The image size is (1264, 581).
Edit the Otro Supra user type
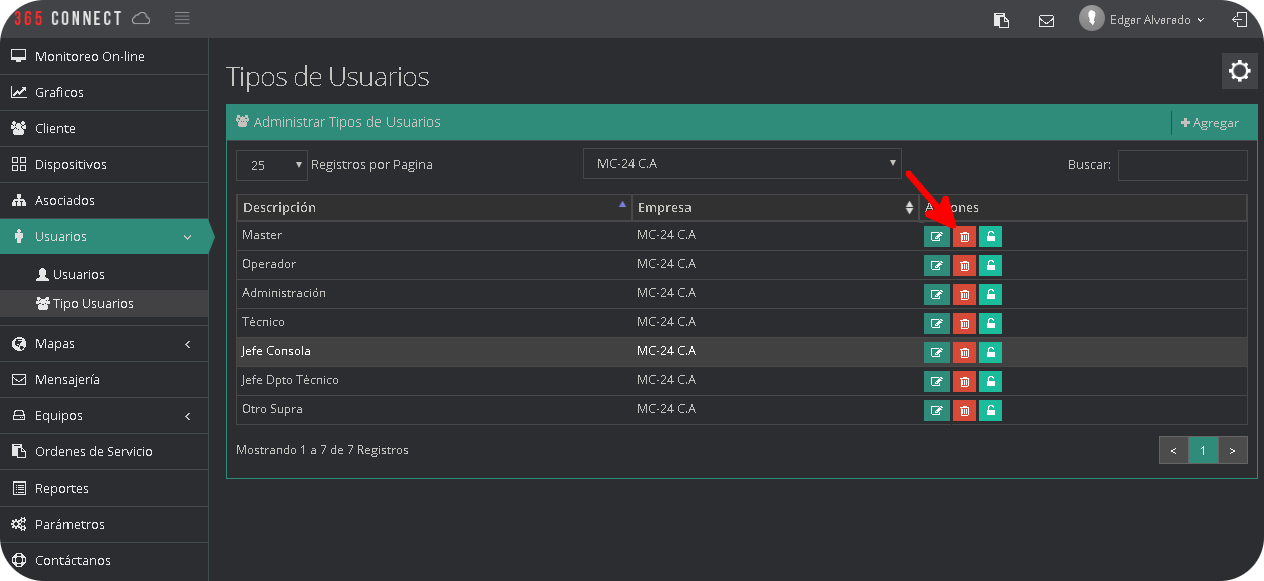936,411
